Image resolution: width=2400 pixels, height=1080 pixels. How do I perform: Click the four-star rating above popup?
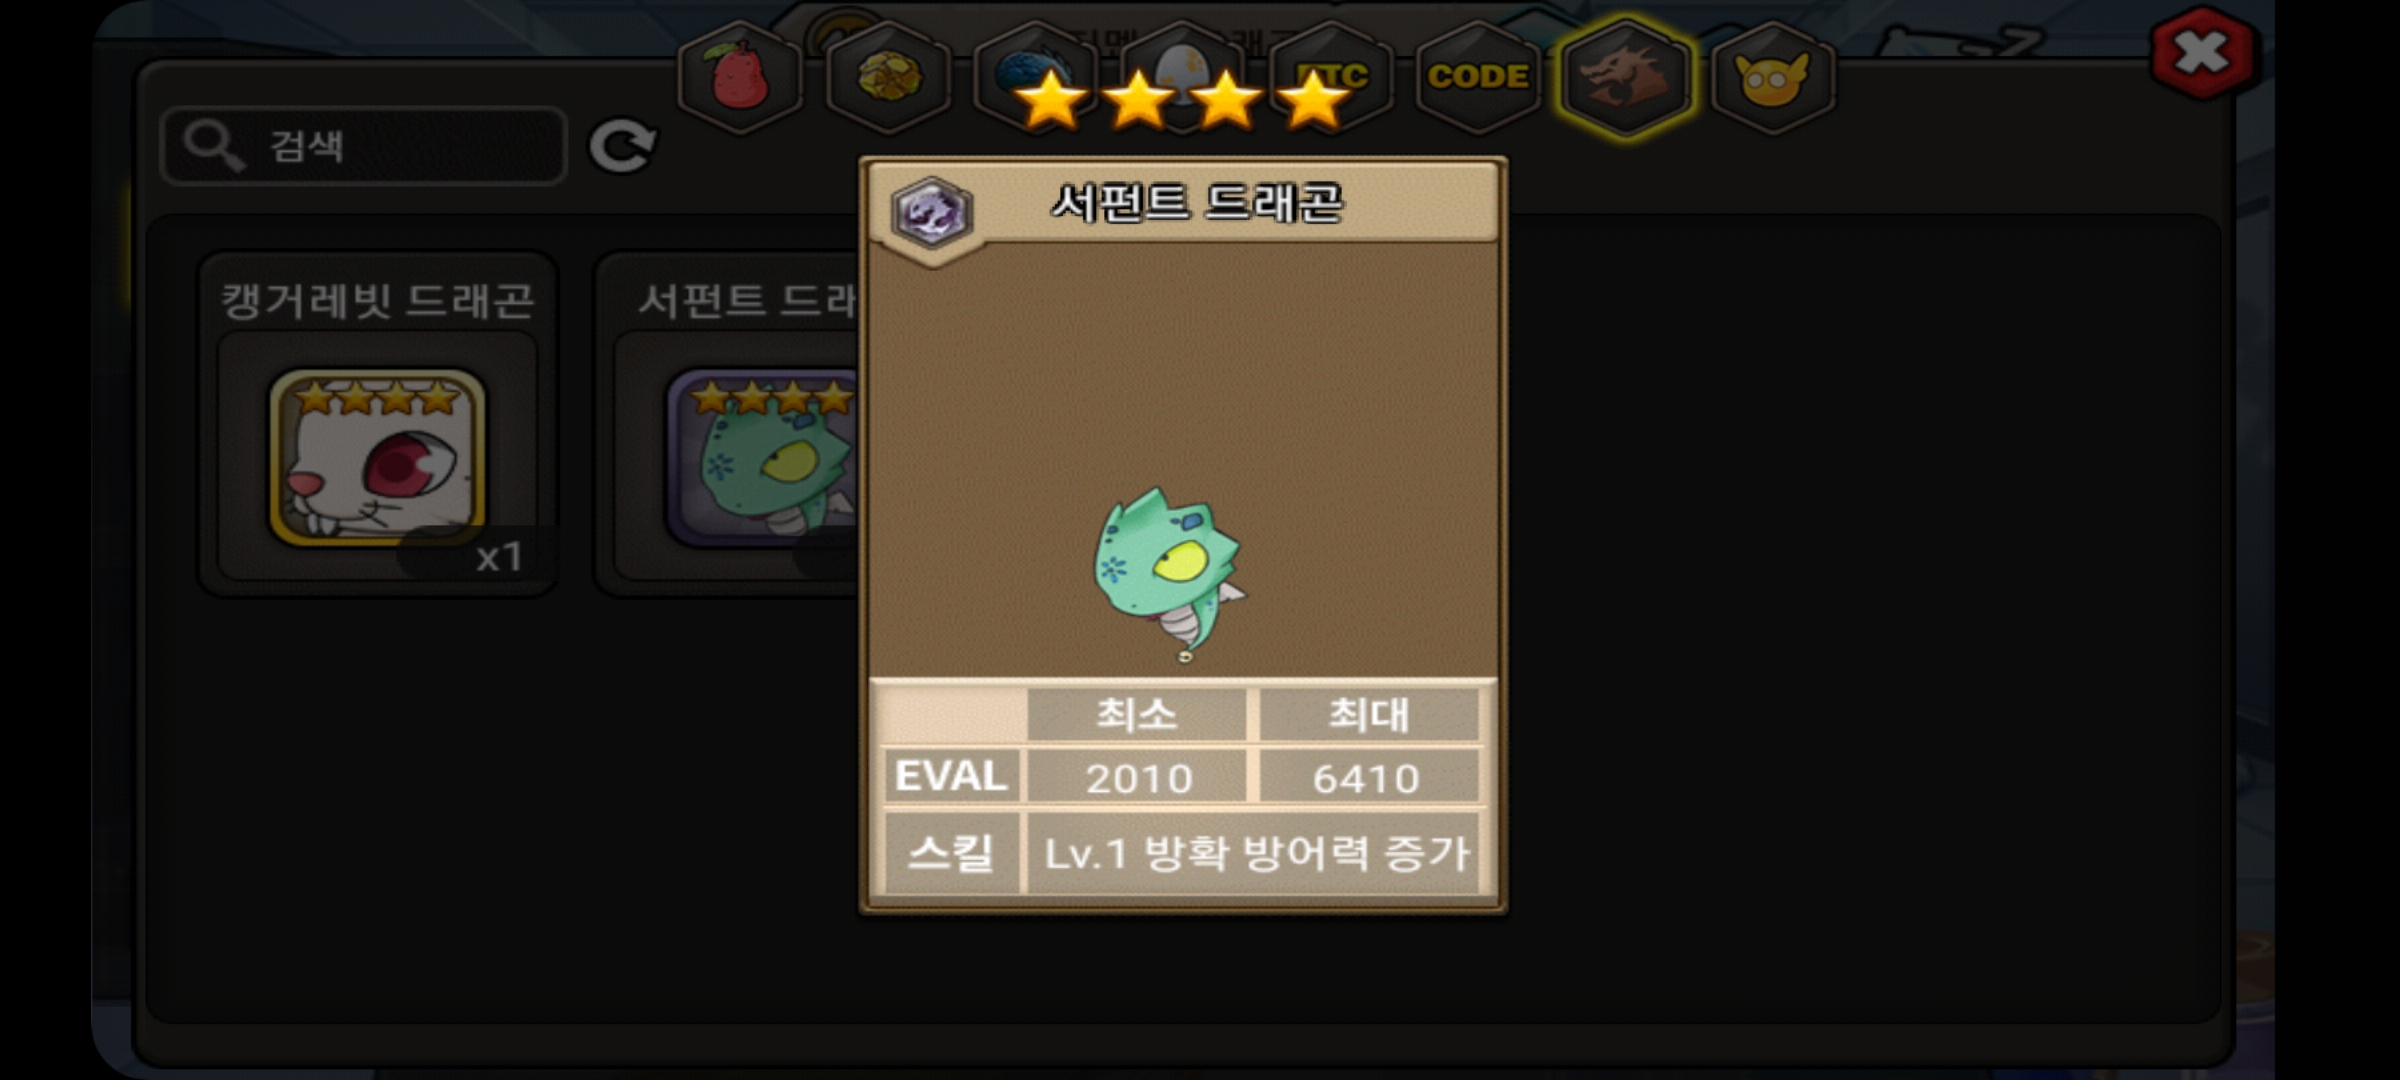(x=1182, y=99)
